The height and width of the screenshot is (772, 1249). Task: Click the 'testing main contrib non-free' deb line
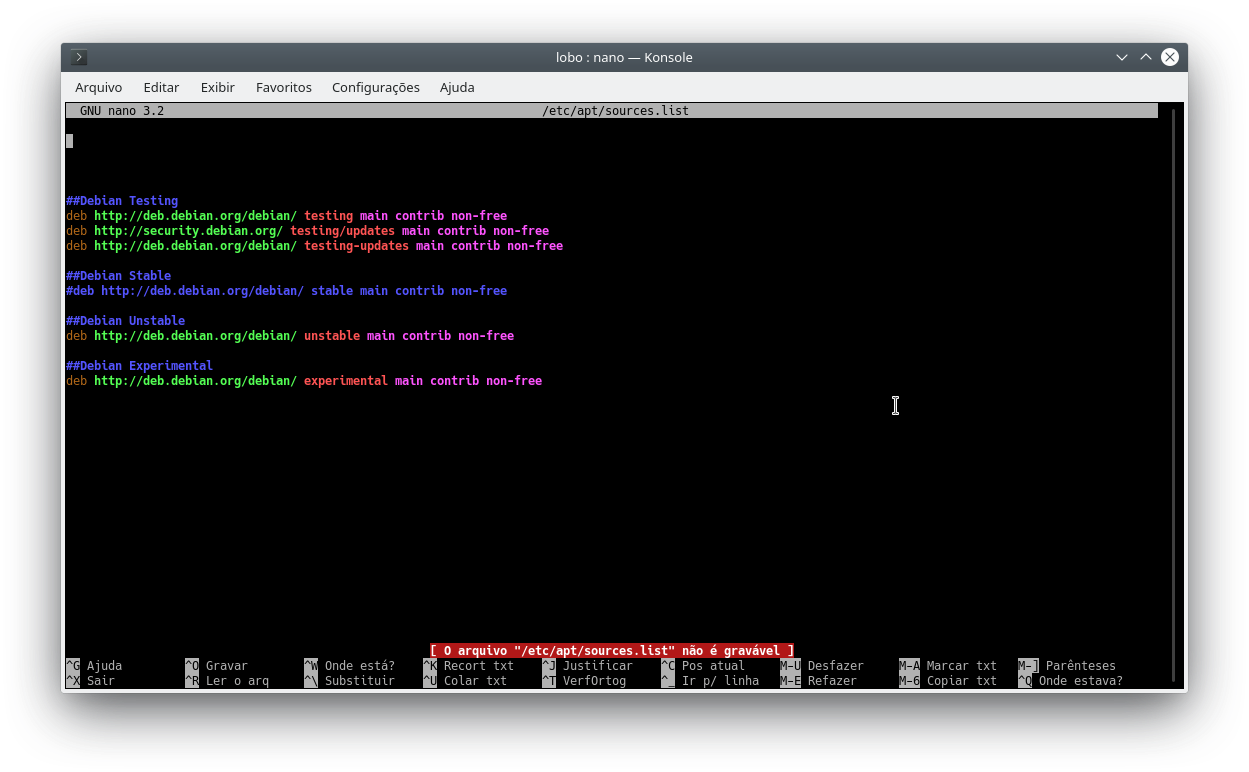click(x=286, y=216)
